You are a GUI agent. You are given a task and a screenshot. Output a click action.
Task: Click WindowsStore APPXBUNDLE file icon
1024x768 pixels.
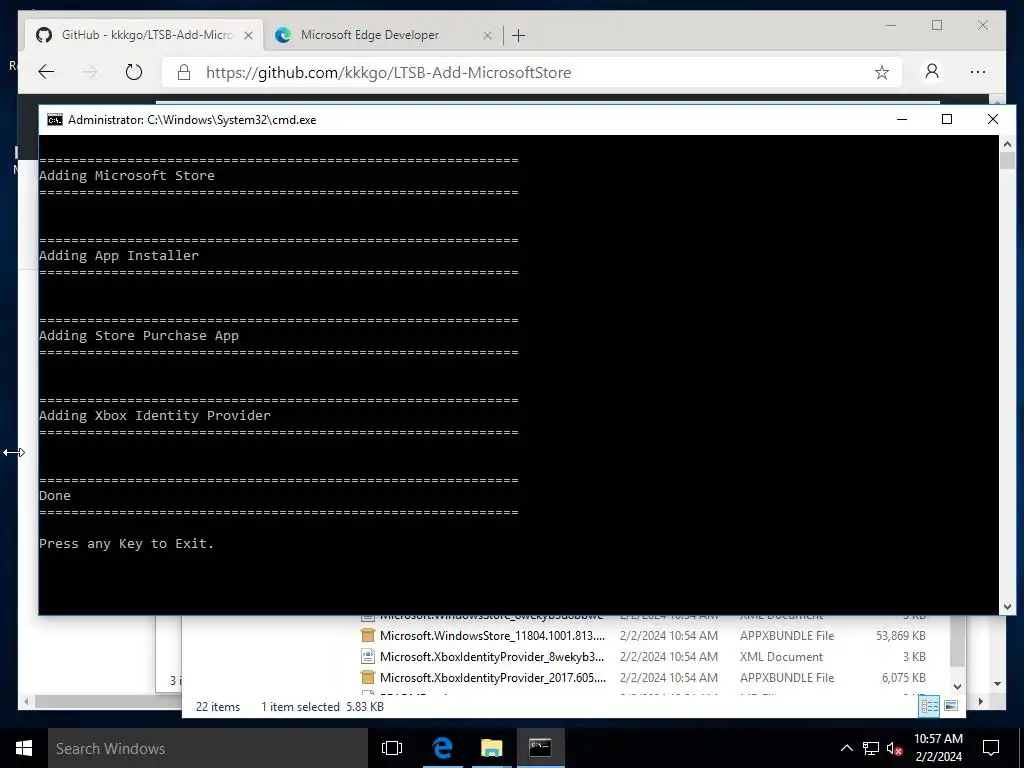(368, 635)
